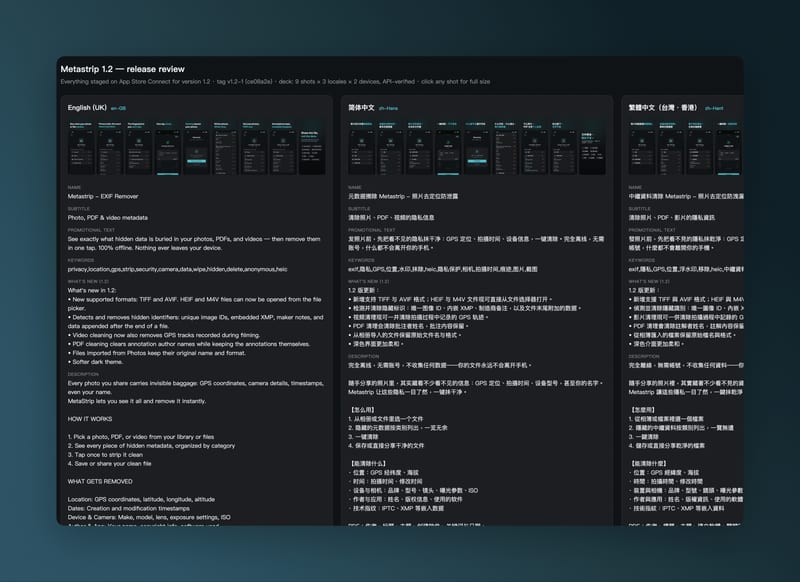Open the sixth screenshot thumbnail under English (UK)
Screen dimensions: 800x582
226,148
